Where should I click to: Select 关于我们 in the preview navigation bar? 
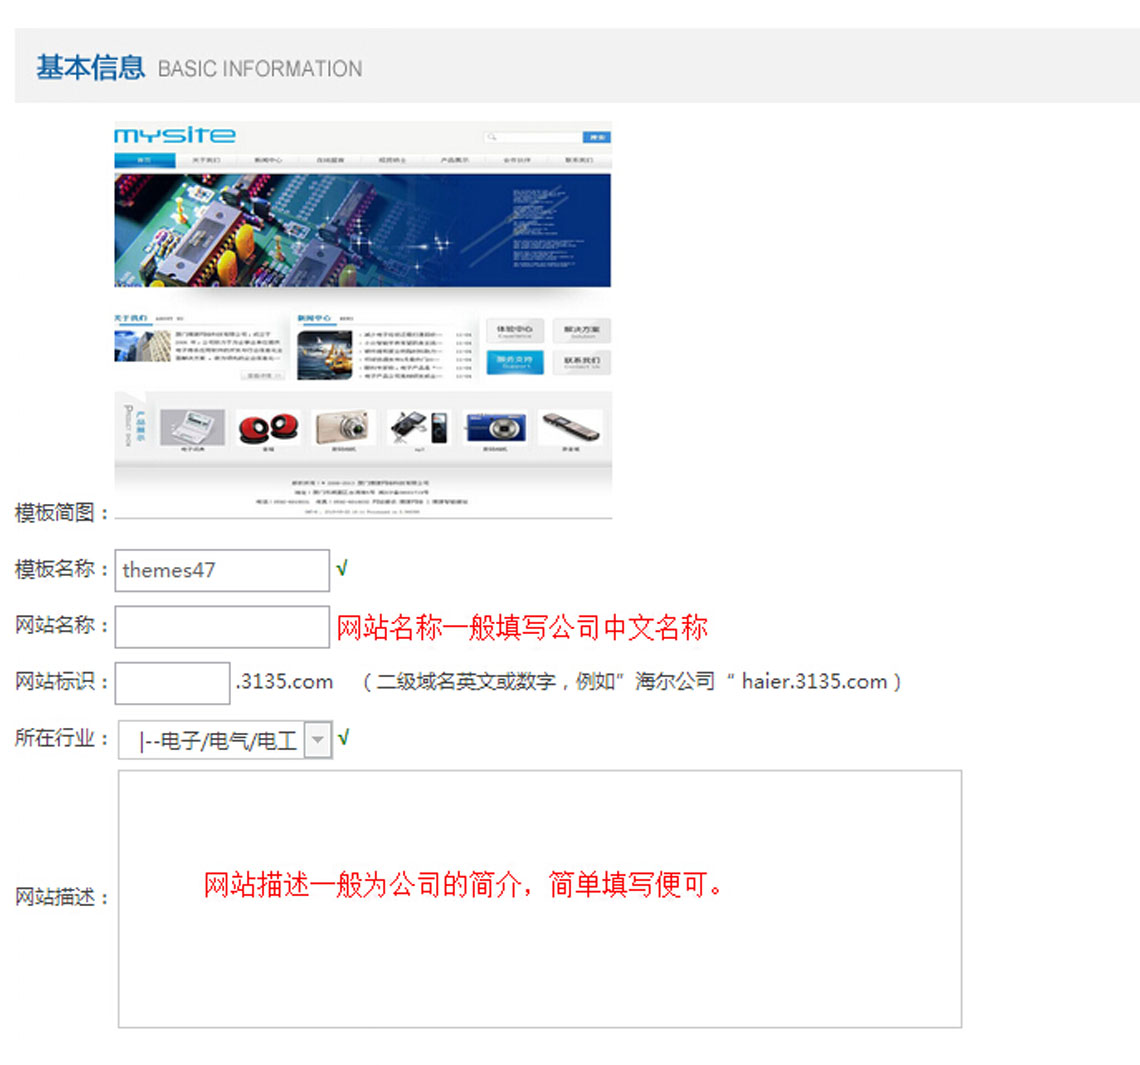[205, 160]
